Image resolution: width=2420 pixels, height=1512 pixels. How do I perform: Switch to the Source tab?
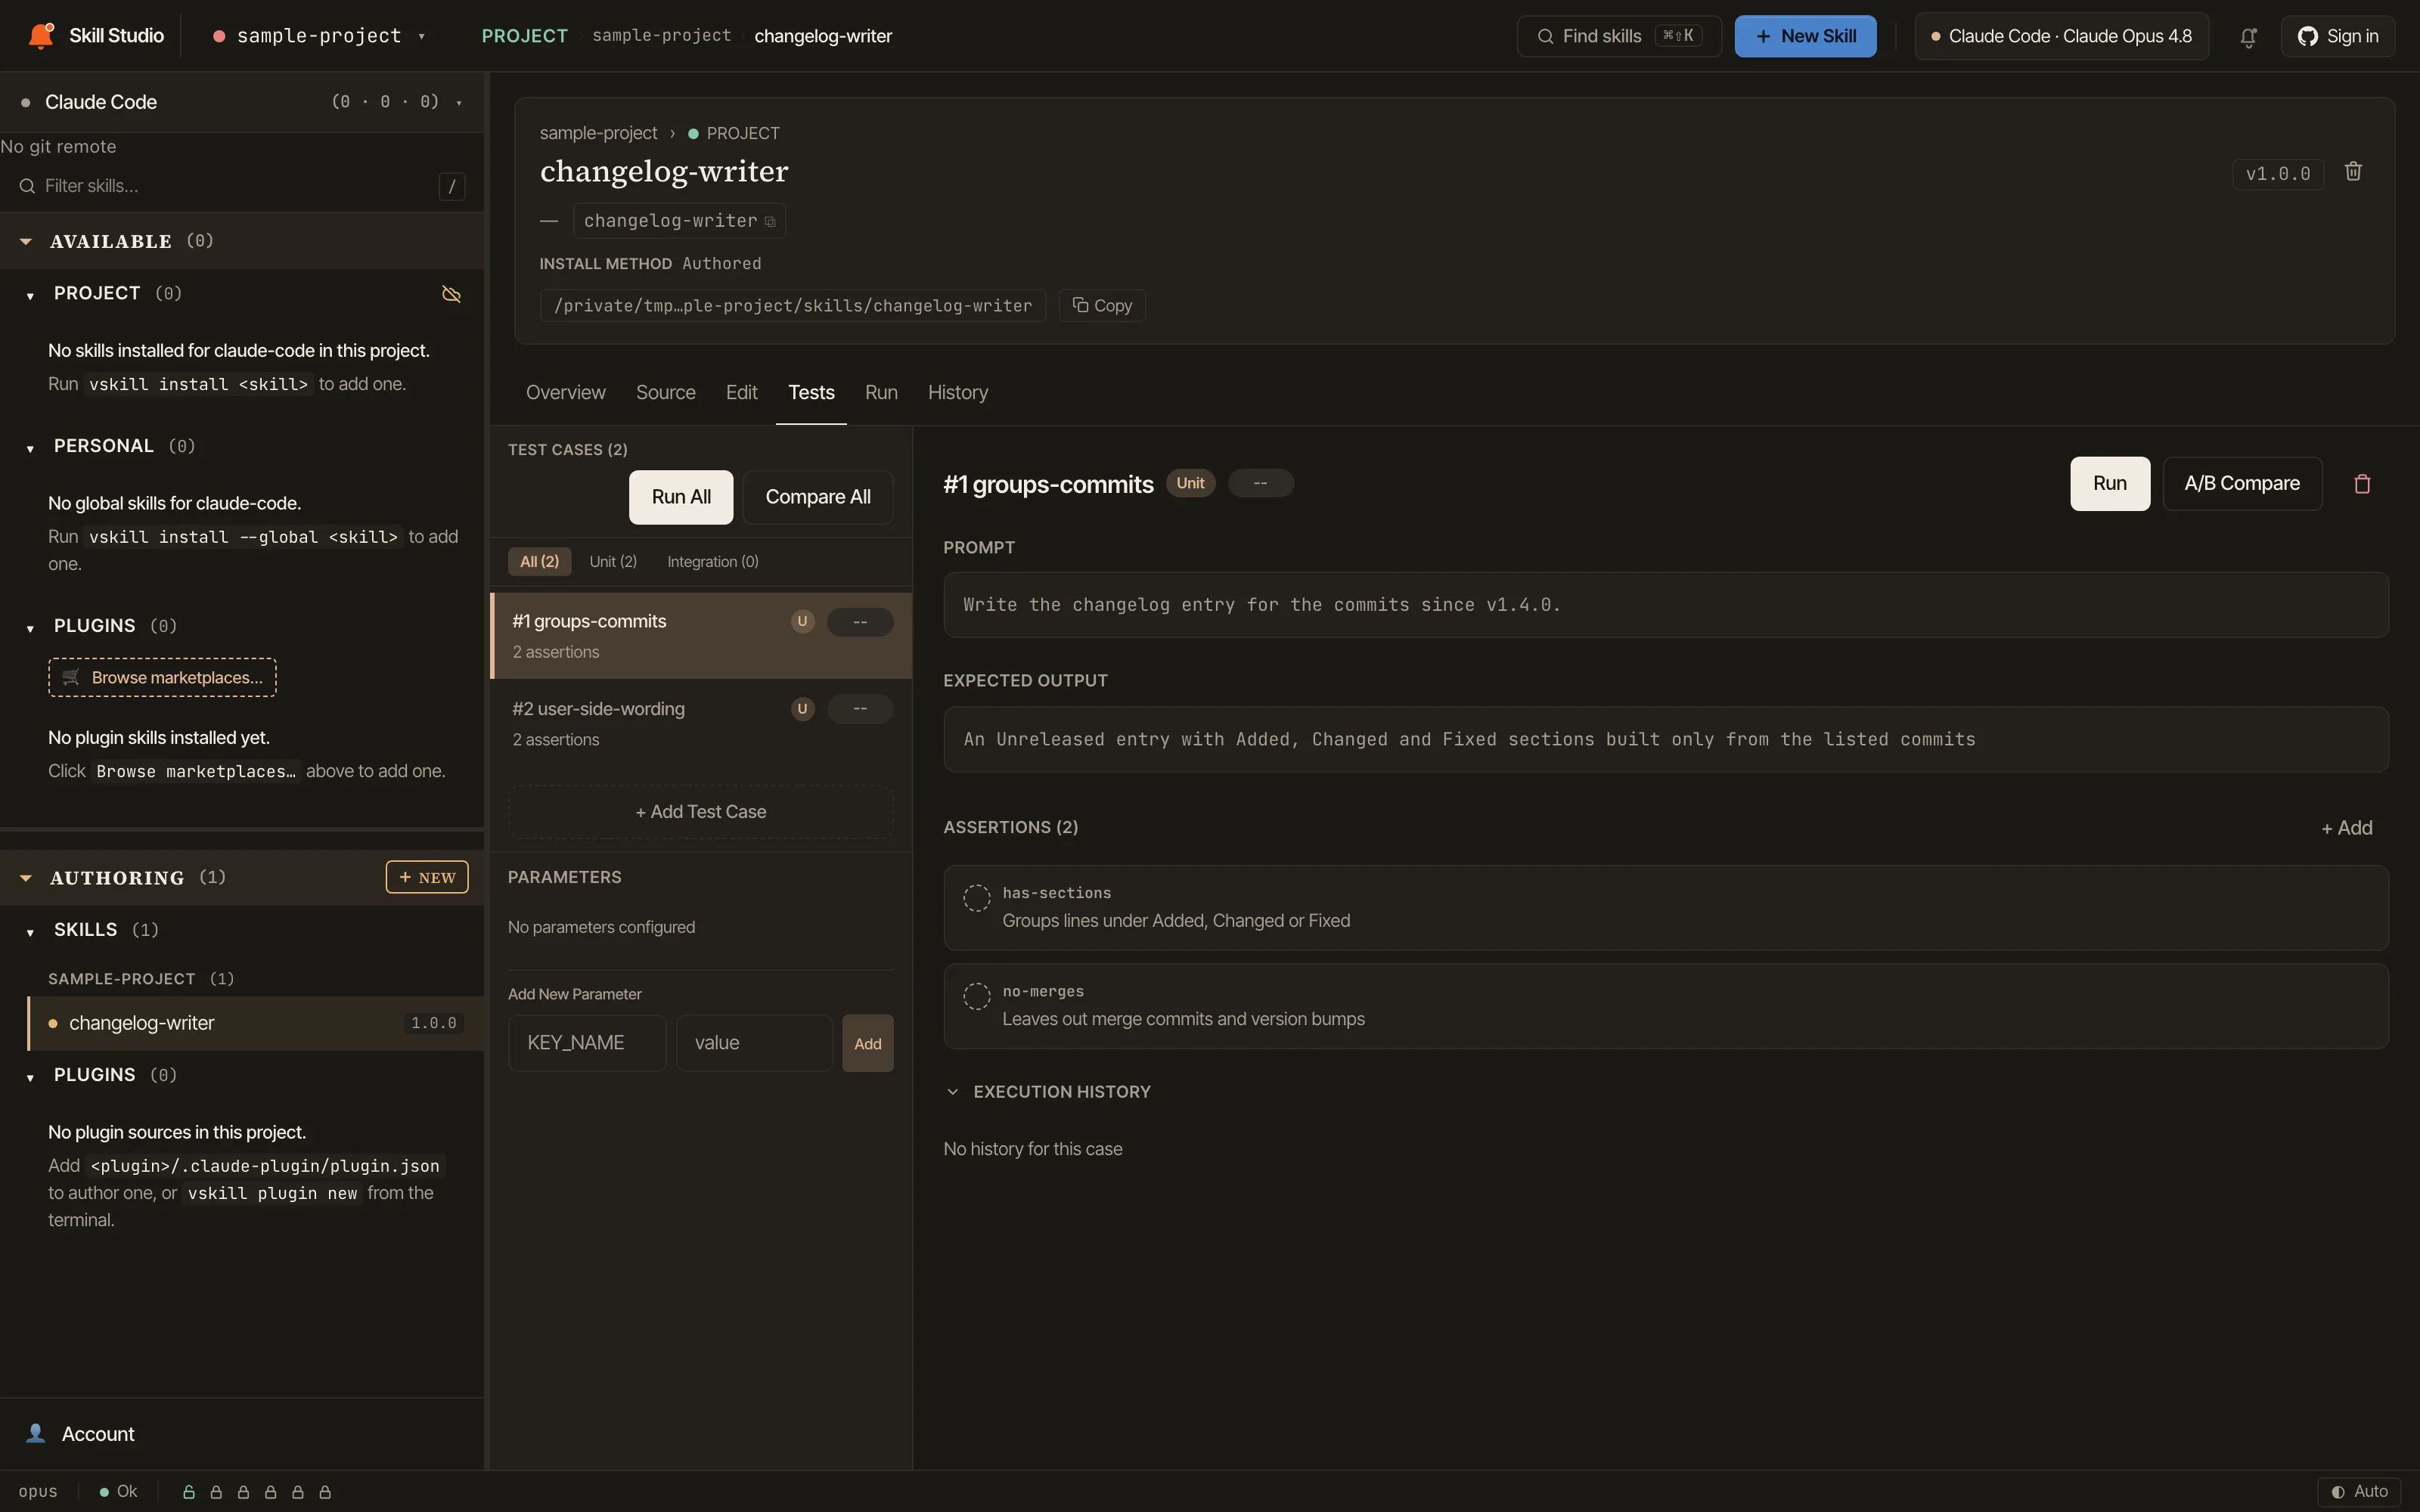665,393
